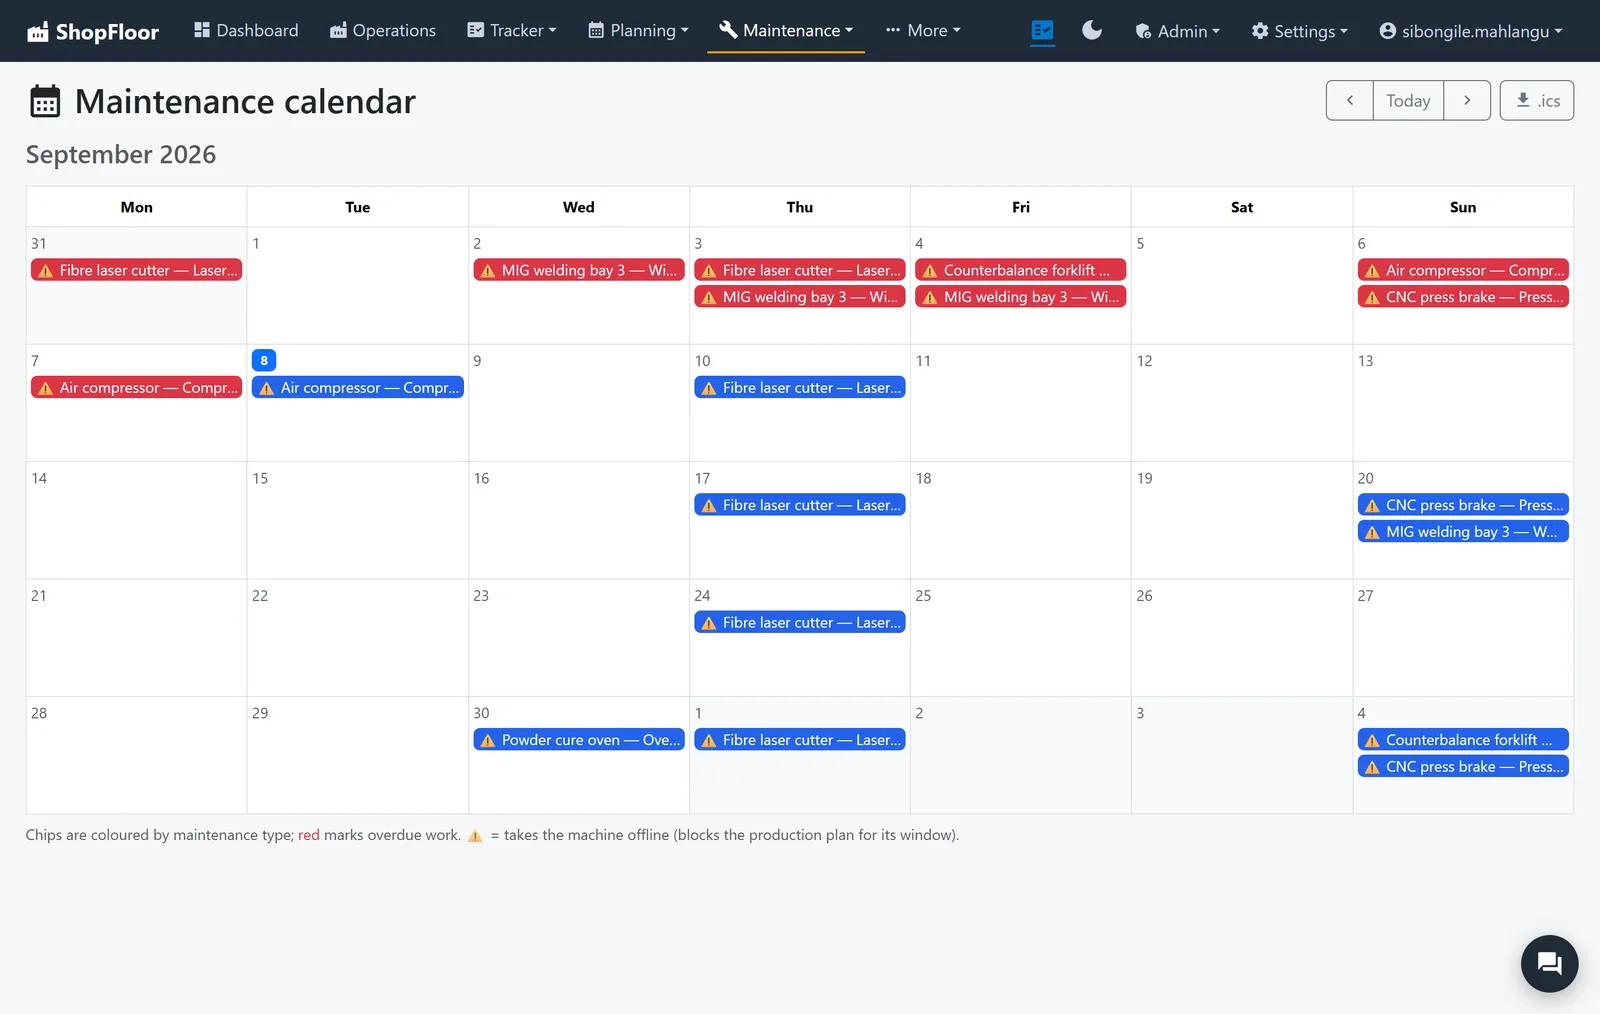Click the September 2026 heading
Viewport: 1600px width, 1014px height.
point(121,155)
